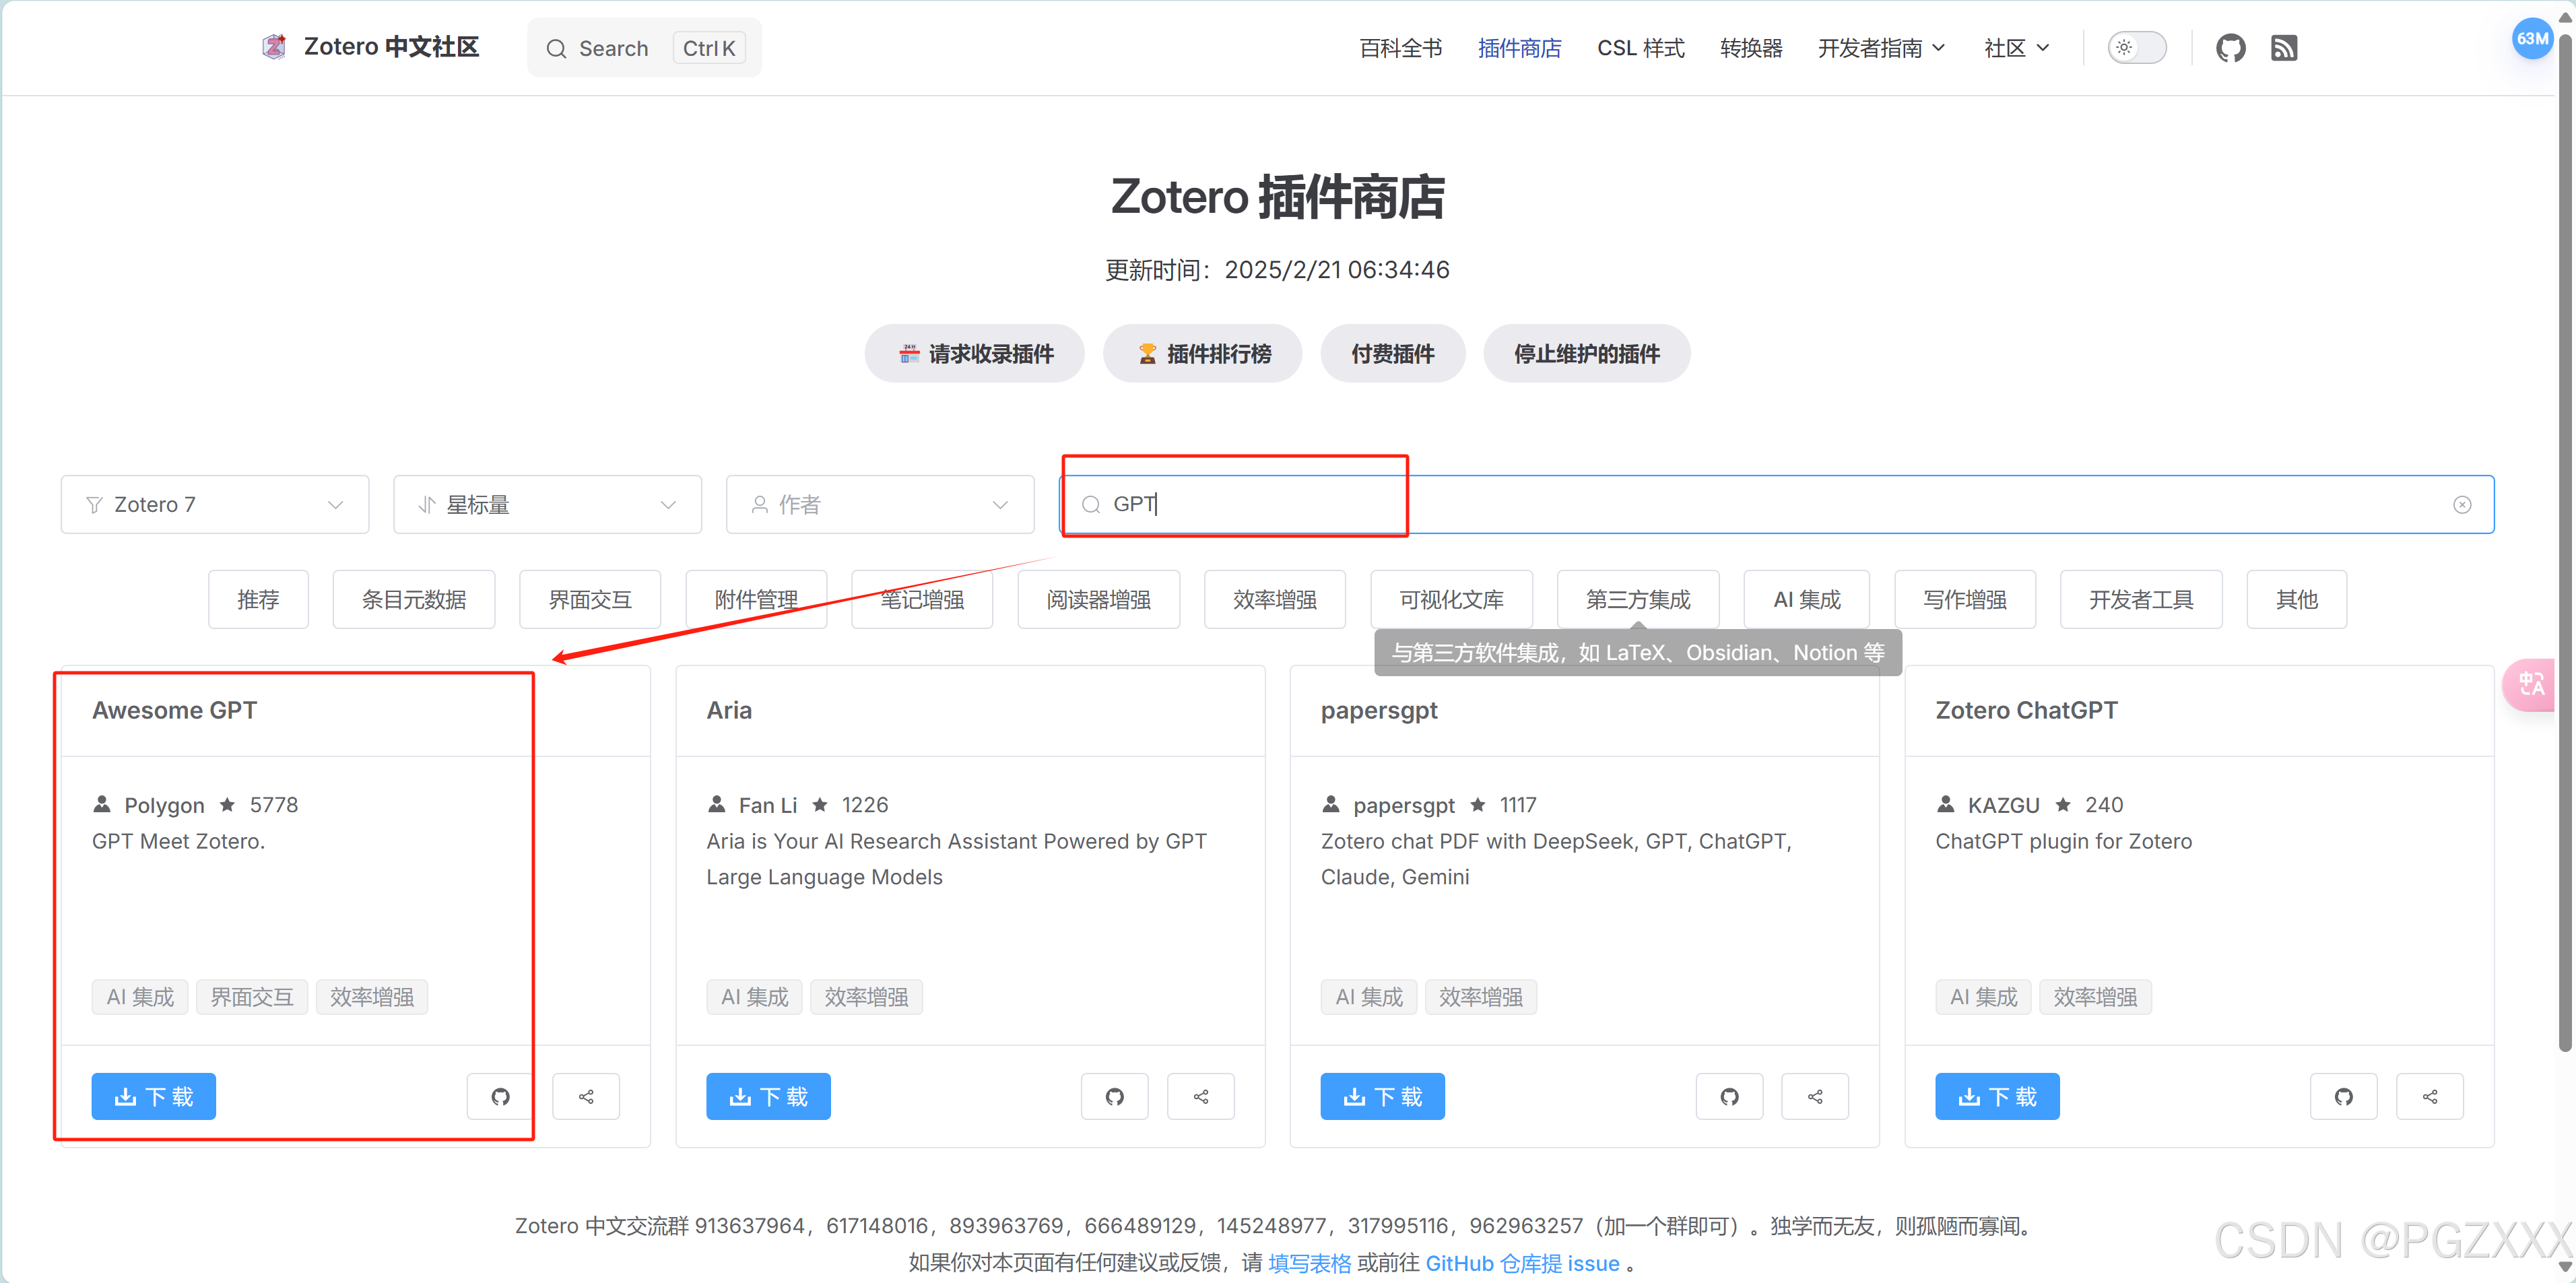The width and height of the screenshot is (2576, 1283).
Task: Open the GitHub repo icon for papersgpt
Action: click(1730, 1097)
